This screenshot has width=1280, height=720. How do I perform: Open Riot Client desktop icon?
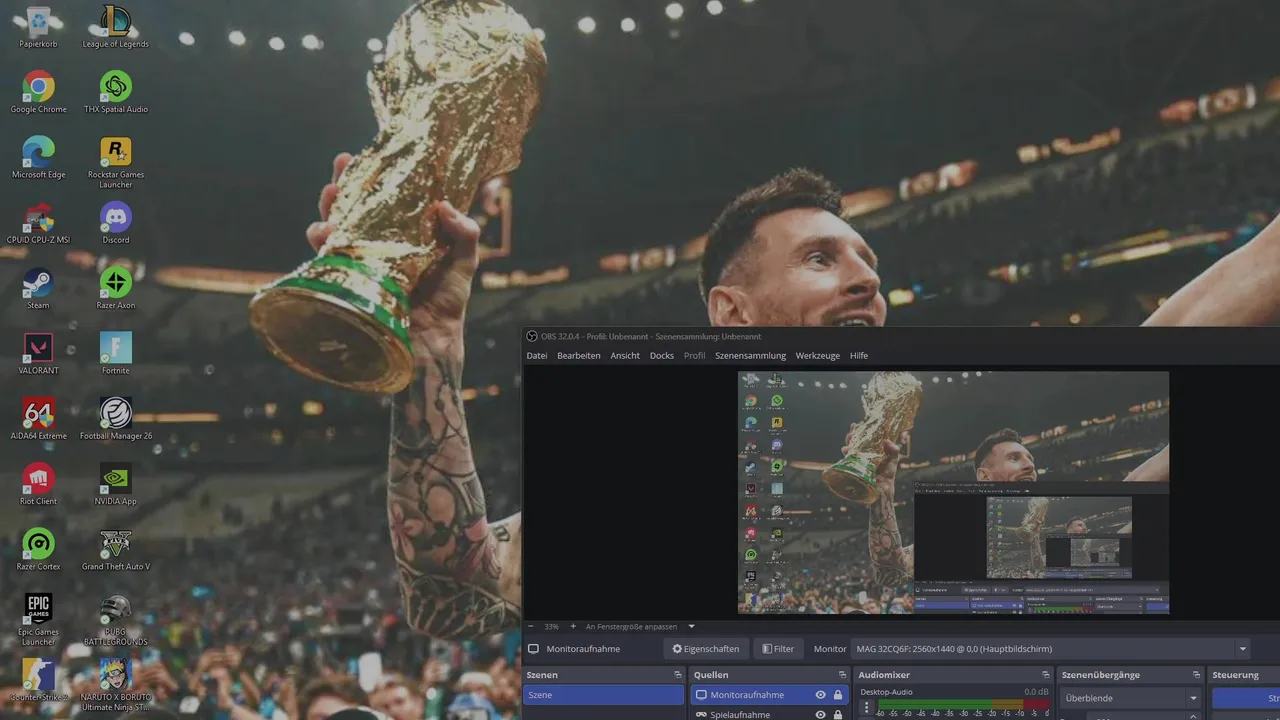(x=38, y=484)
